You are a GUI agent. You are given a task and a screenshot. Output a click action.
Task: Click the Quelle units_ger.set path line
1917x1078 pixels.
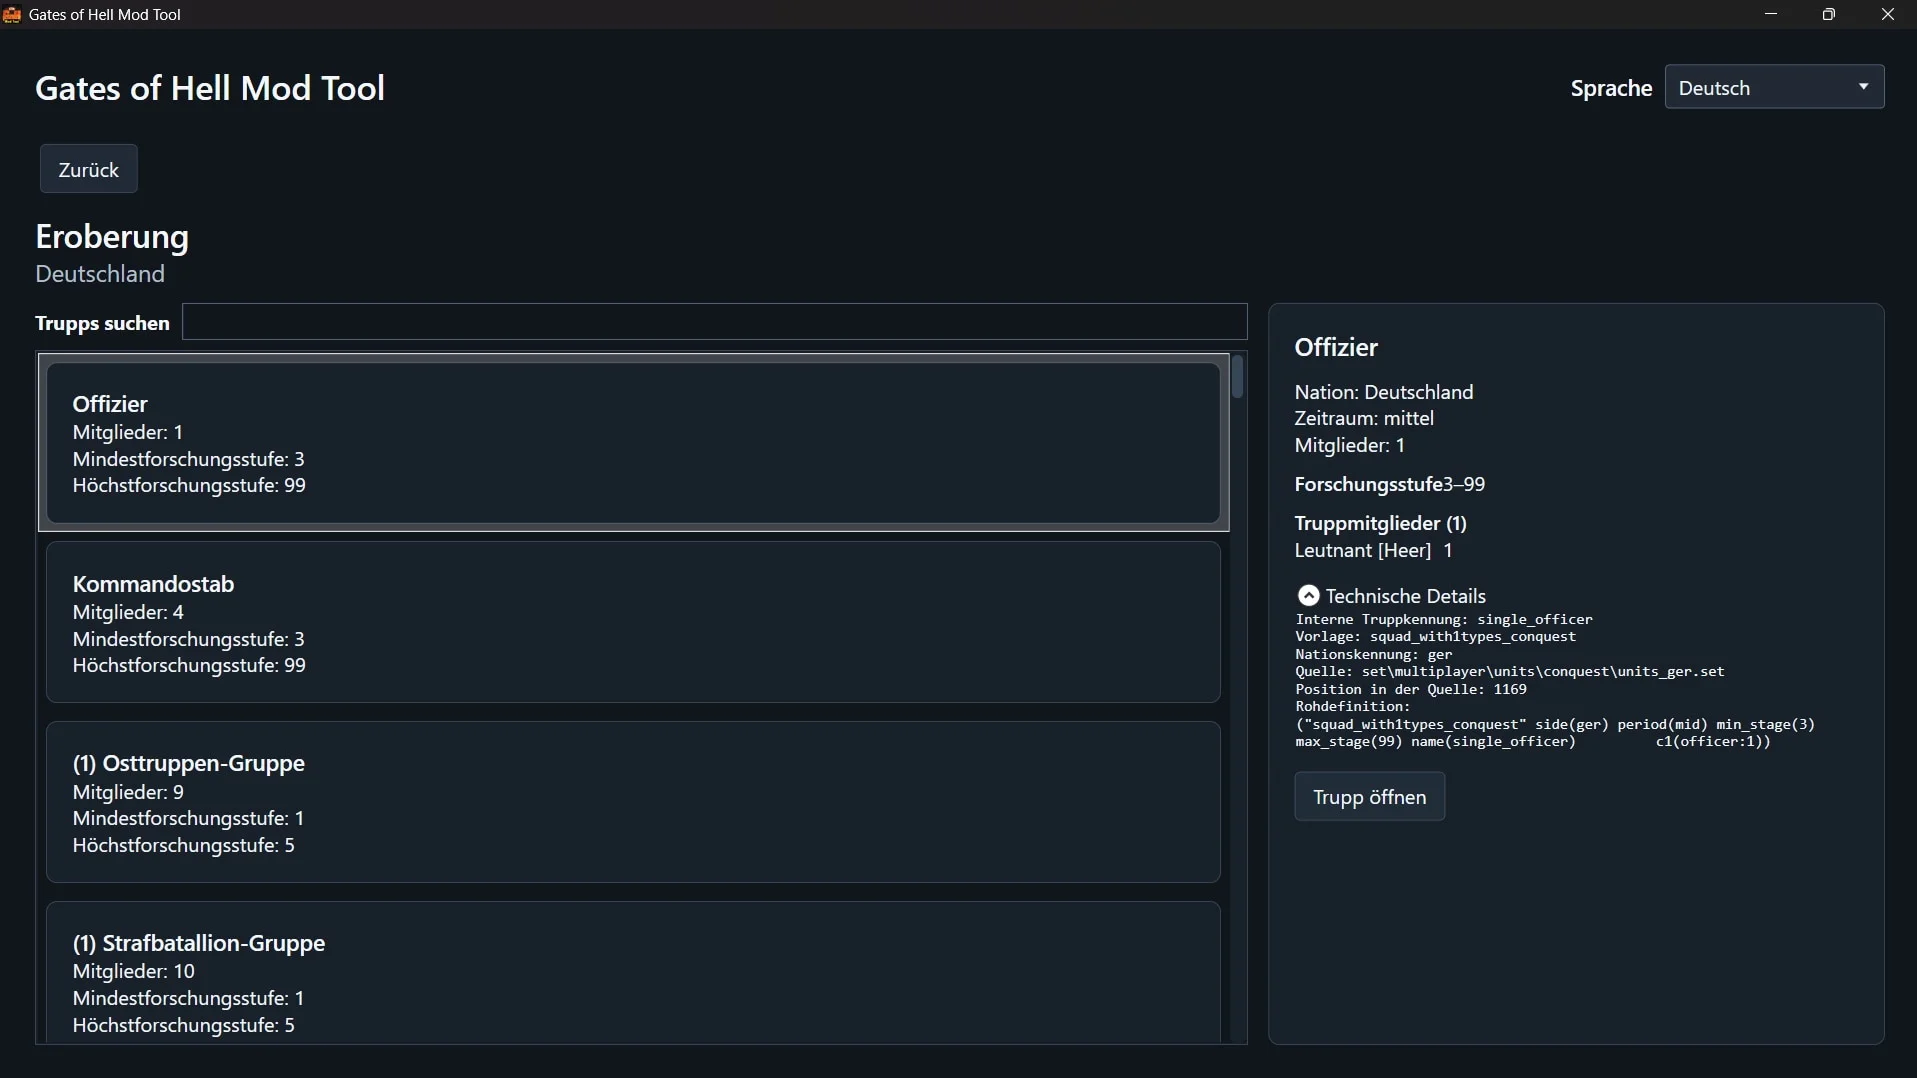(1510, 672)
